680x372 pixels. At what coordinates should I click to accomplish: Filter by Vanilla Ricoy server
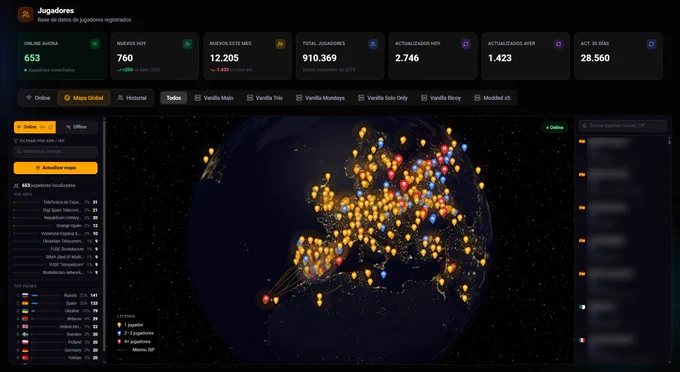(x=441, y=98)
